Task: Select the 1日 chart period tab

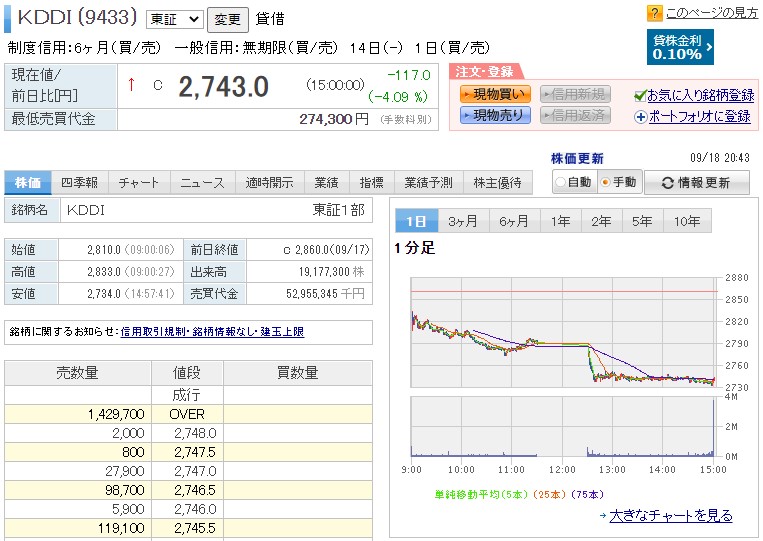Action: point(417,221)
